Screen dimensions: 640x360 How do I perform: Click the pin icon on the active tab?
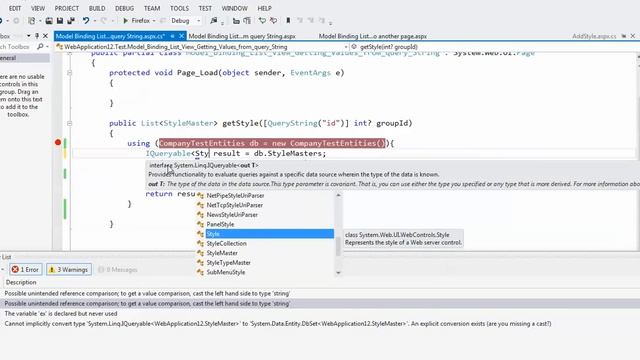[173, 36]
